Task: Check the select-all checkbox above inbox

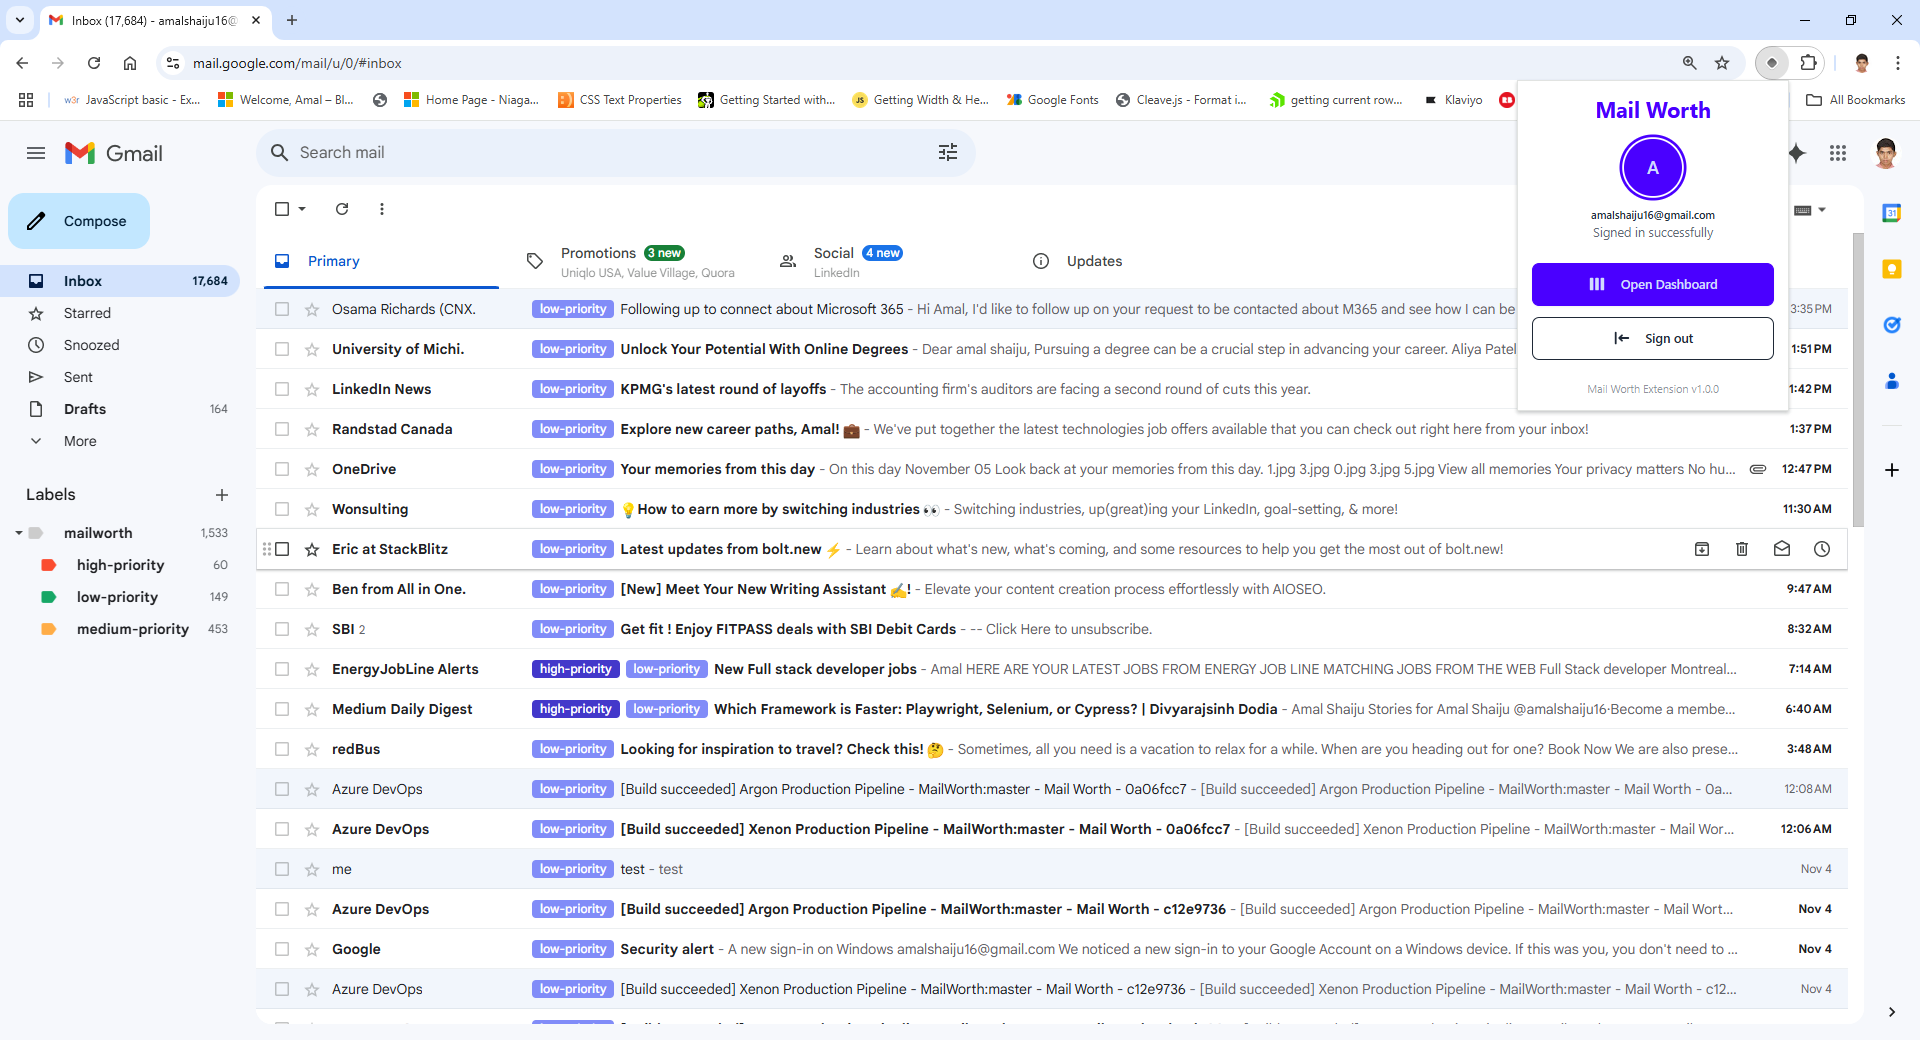Action: point(282,209)
